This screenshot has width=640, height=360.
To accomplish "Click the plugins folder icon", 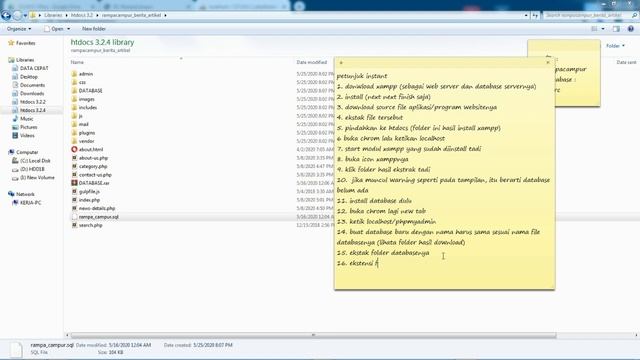I will tap(74, 133).
